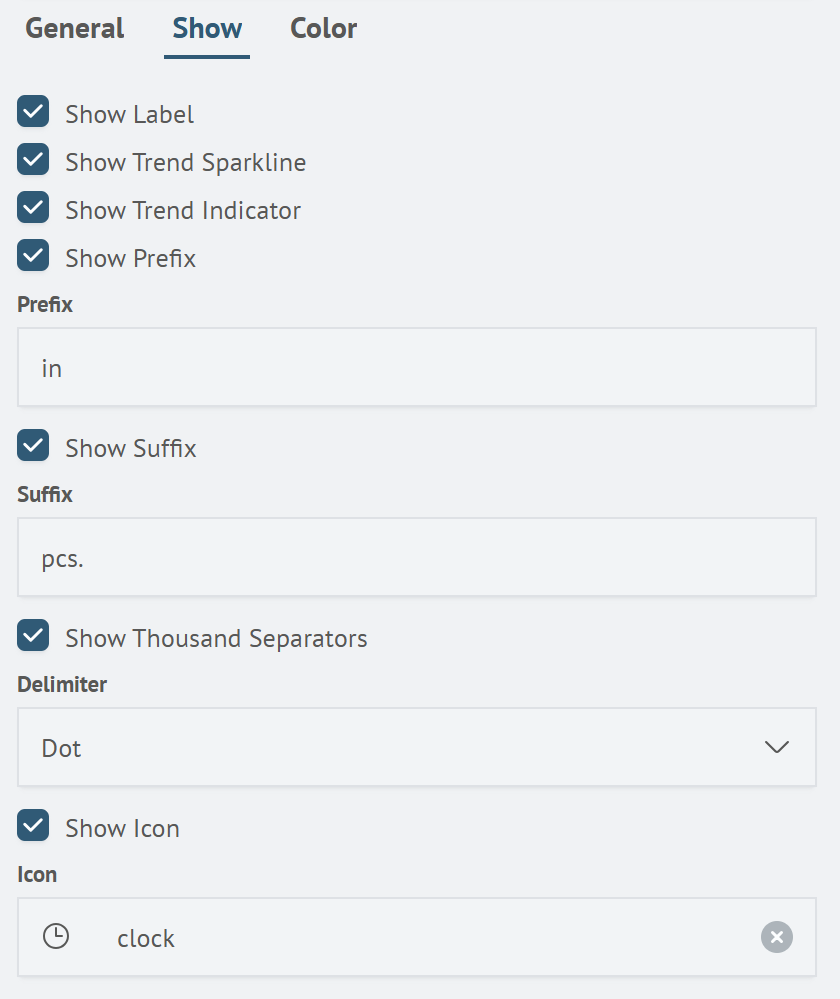Open the Delimiter dropdown showing Dot
Image resolution: width=840 pixels, height=999 pixels.
(400, 747)
